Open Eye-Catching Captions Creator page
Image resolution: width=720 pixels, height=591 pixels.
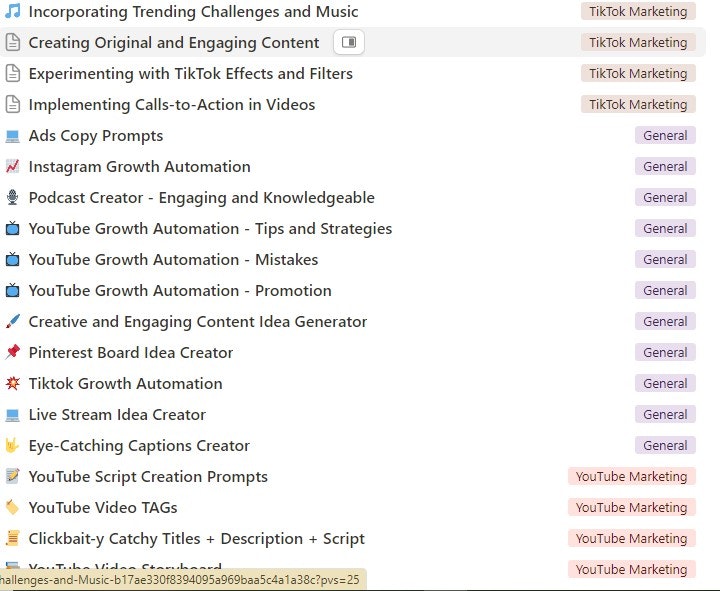[139, 445]
